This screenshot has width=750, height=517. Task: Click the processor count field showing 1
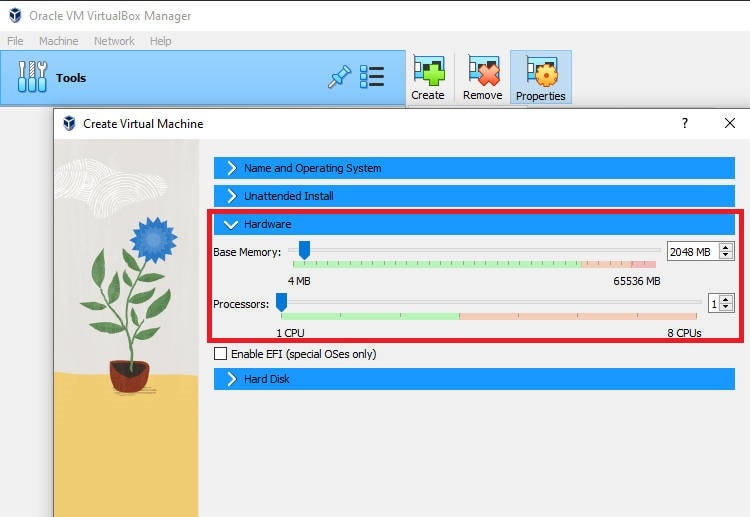(x=714, y=304)
